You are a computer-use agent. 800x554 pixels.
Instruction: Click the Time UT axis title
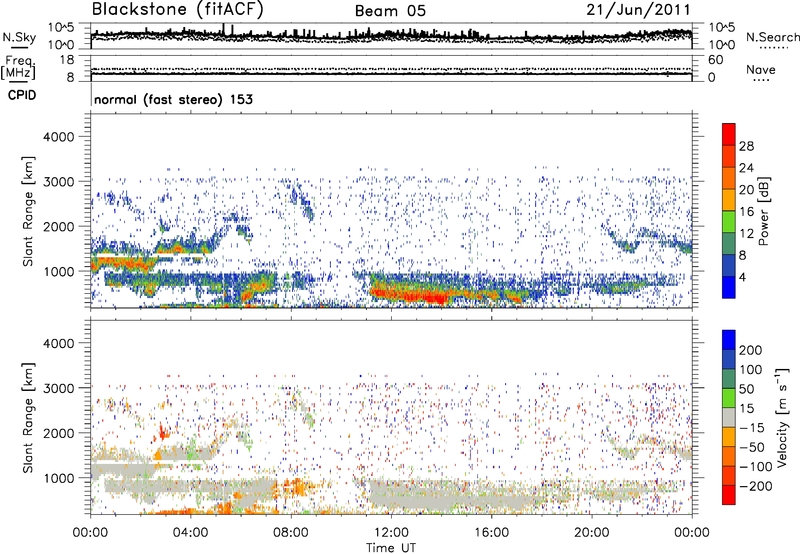[391, 548]
